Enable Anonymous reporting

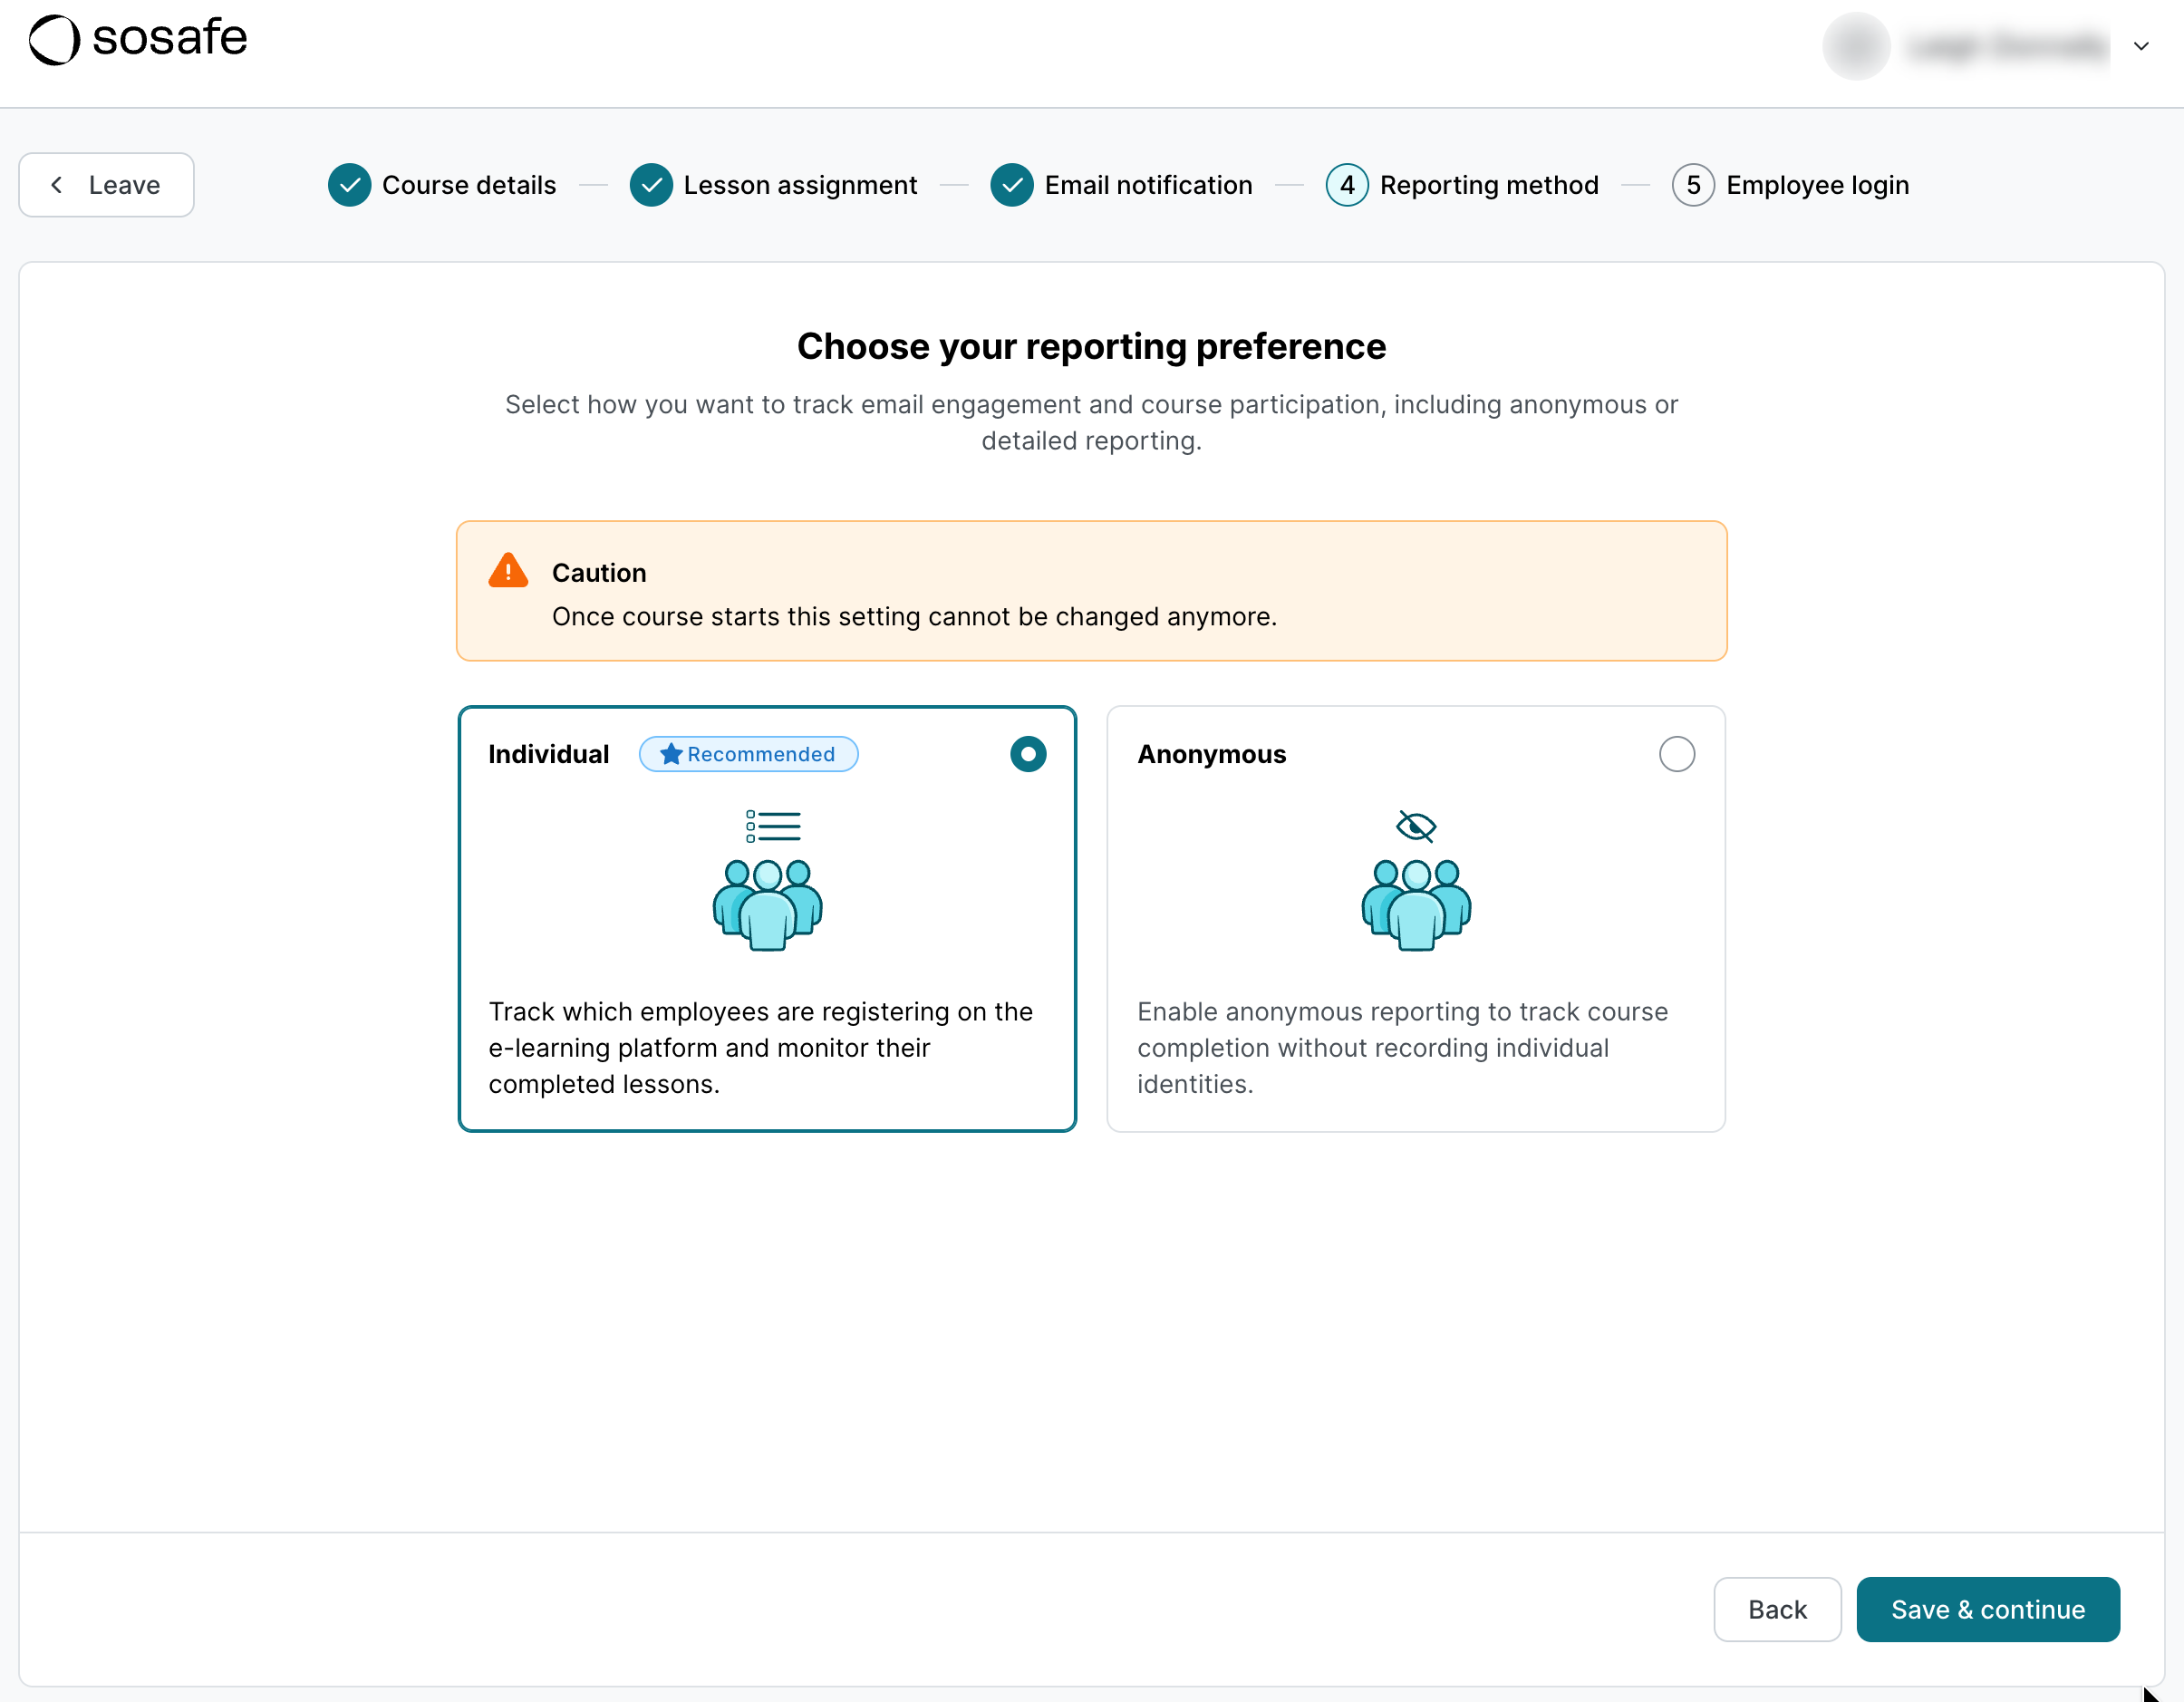pos(1677,754)
